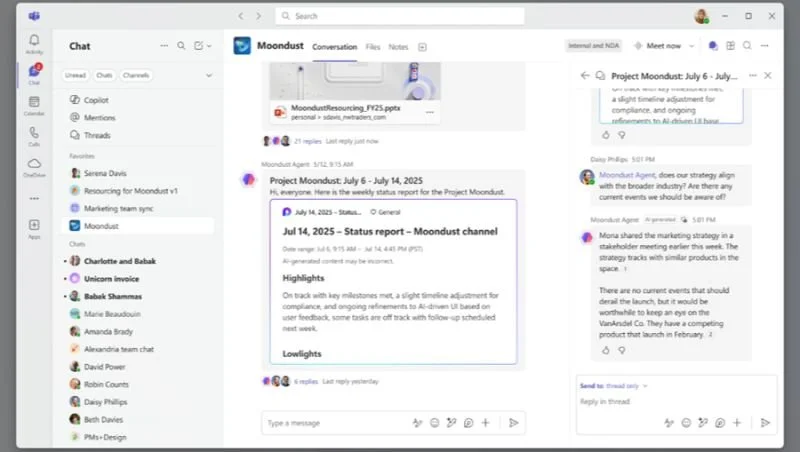800x452 pixels.
Task: Open Chat pane more options ellipsis
Action: click(164, 46)
